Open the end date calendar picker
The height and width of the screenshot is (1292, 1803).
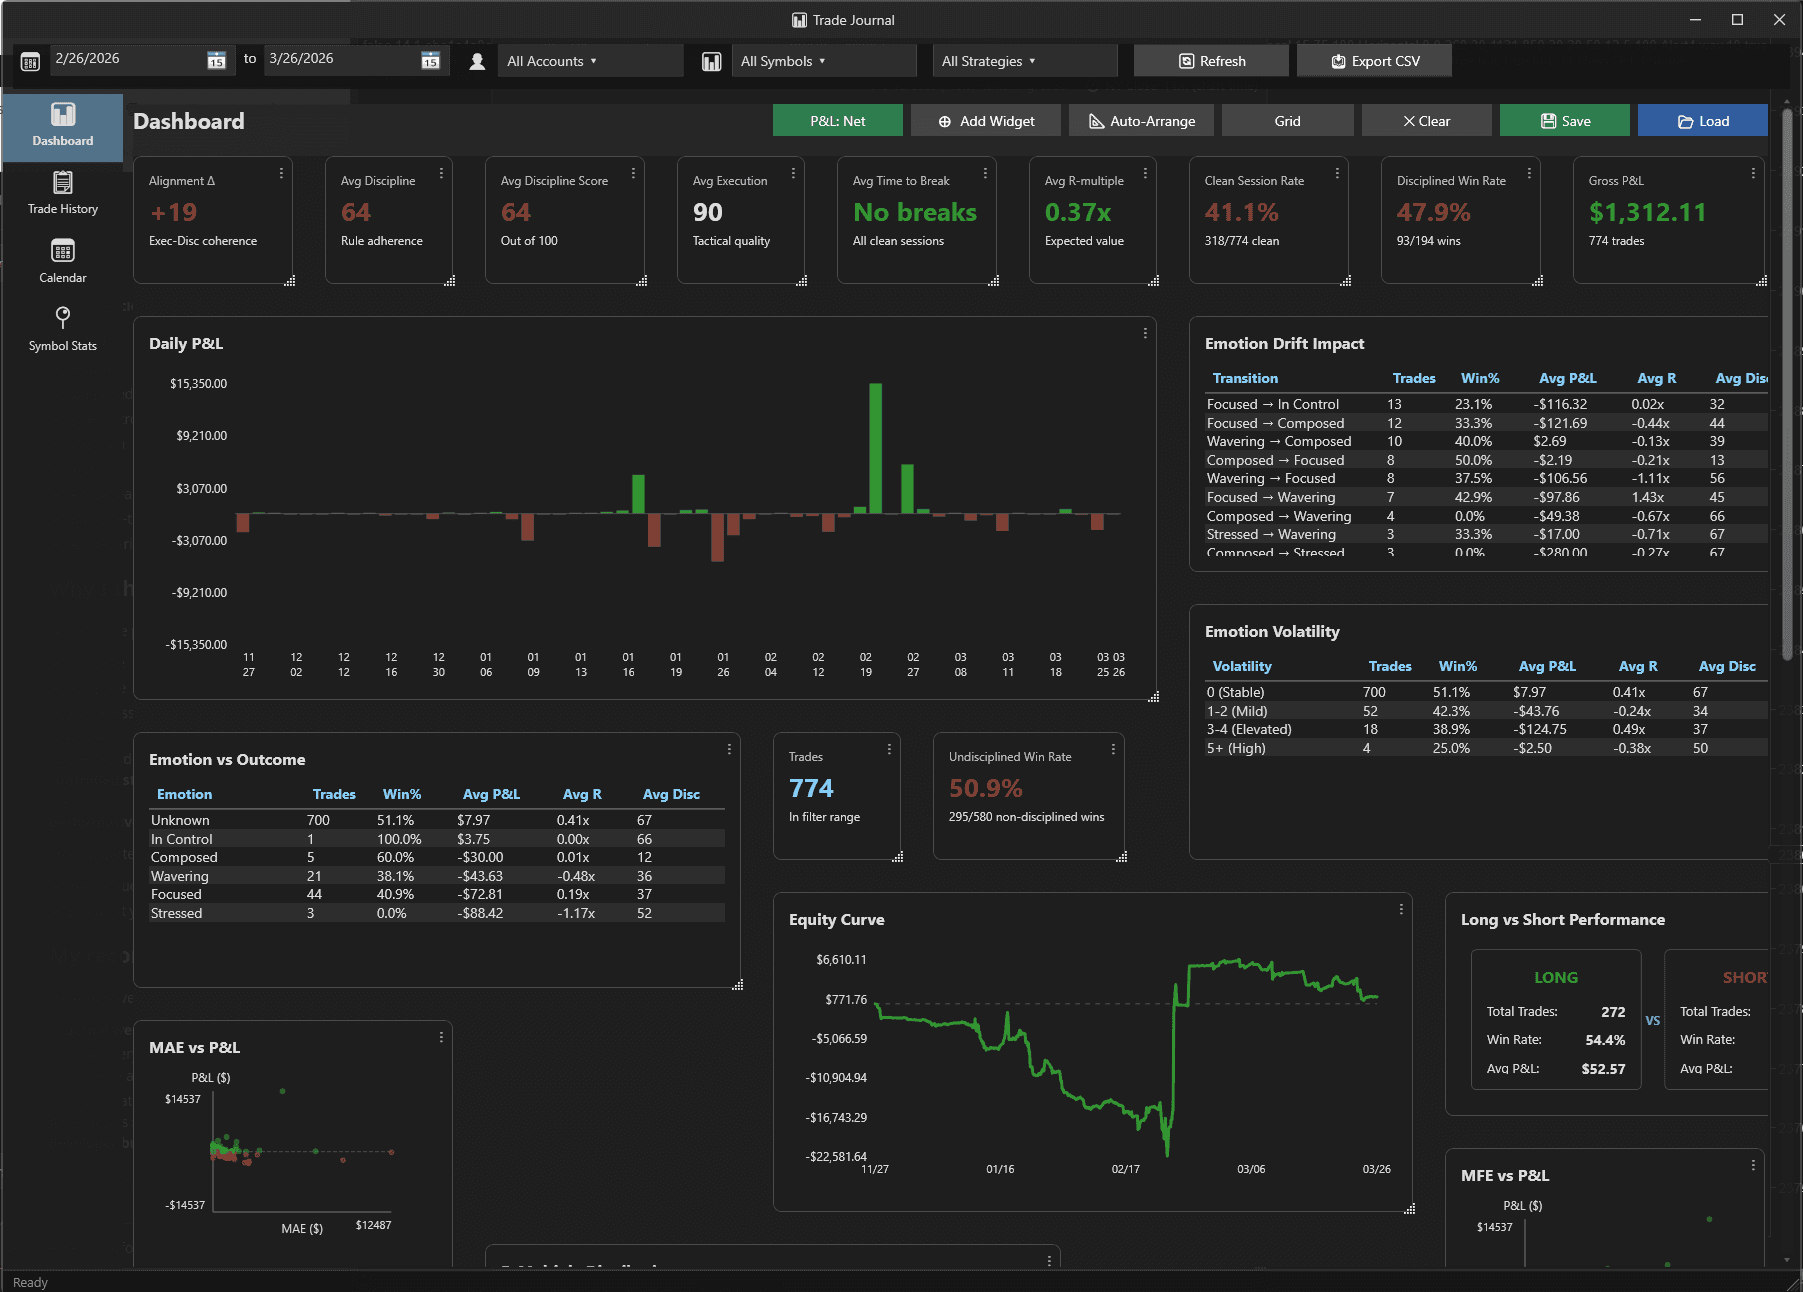tap(429, 60)
